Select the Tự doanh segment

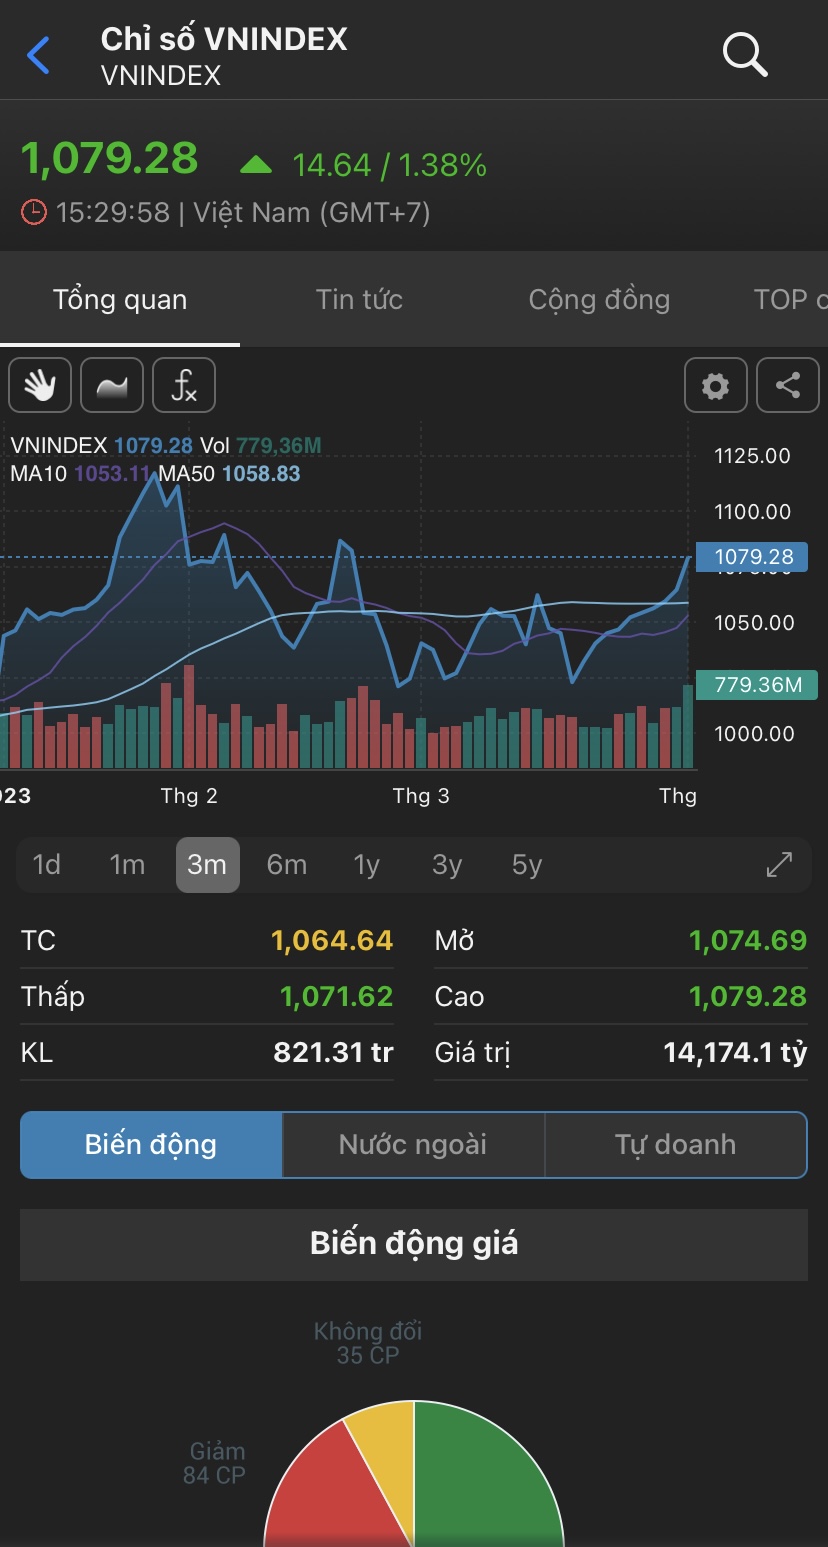point(675,1144)
